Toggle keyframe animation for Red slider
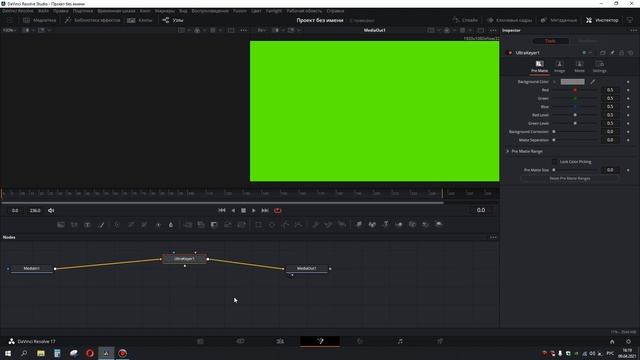Image resolution: width=640 pixels, height=360 pixels. coord(628,90)
